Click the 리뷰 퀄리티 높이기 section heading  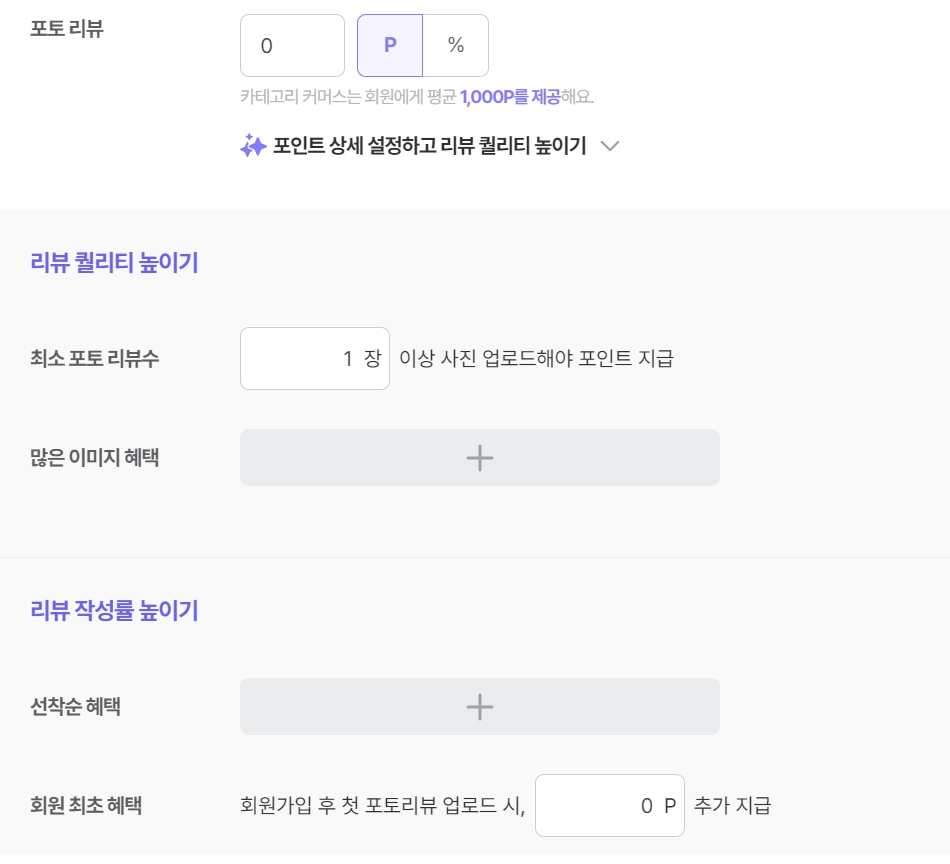(114, 263)
